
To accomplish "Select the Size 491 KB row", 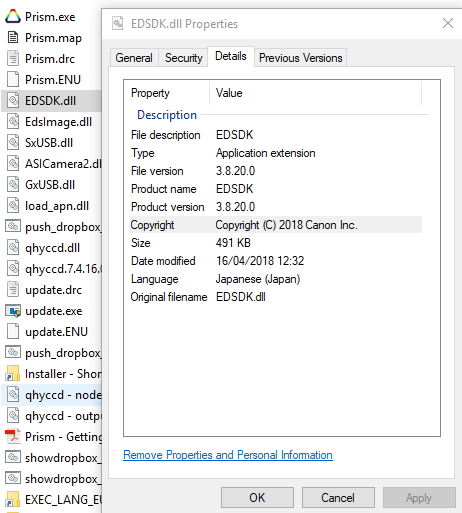I will 275,243.
